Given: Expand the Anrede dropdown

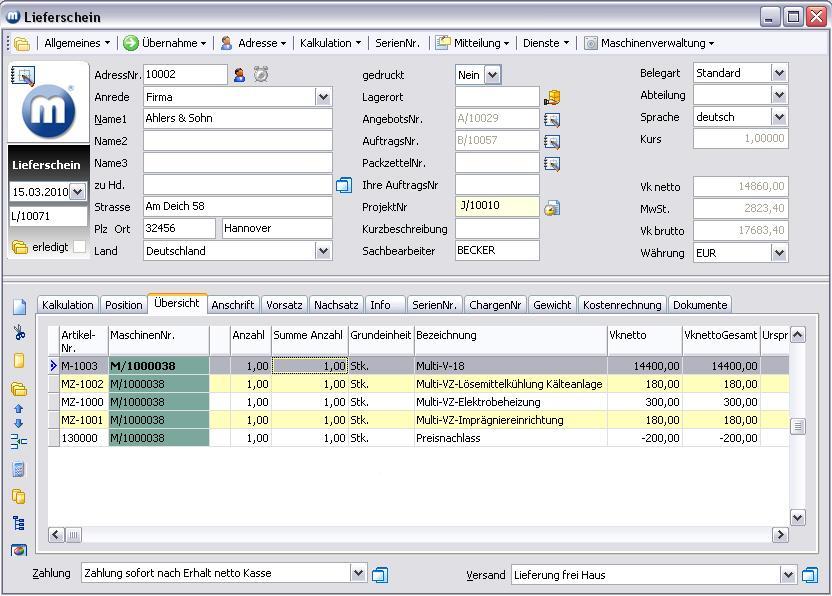Looking at the screenshot, I should [x=323, y=97].
